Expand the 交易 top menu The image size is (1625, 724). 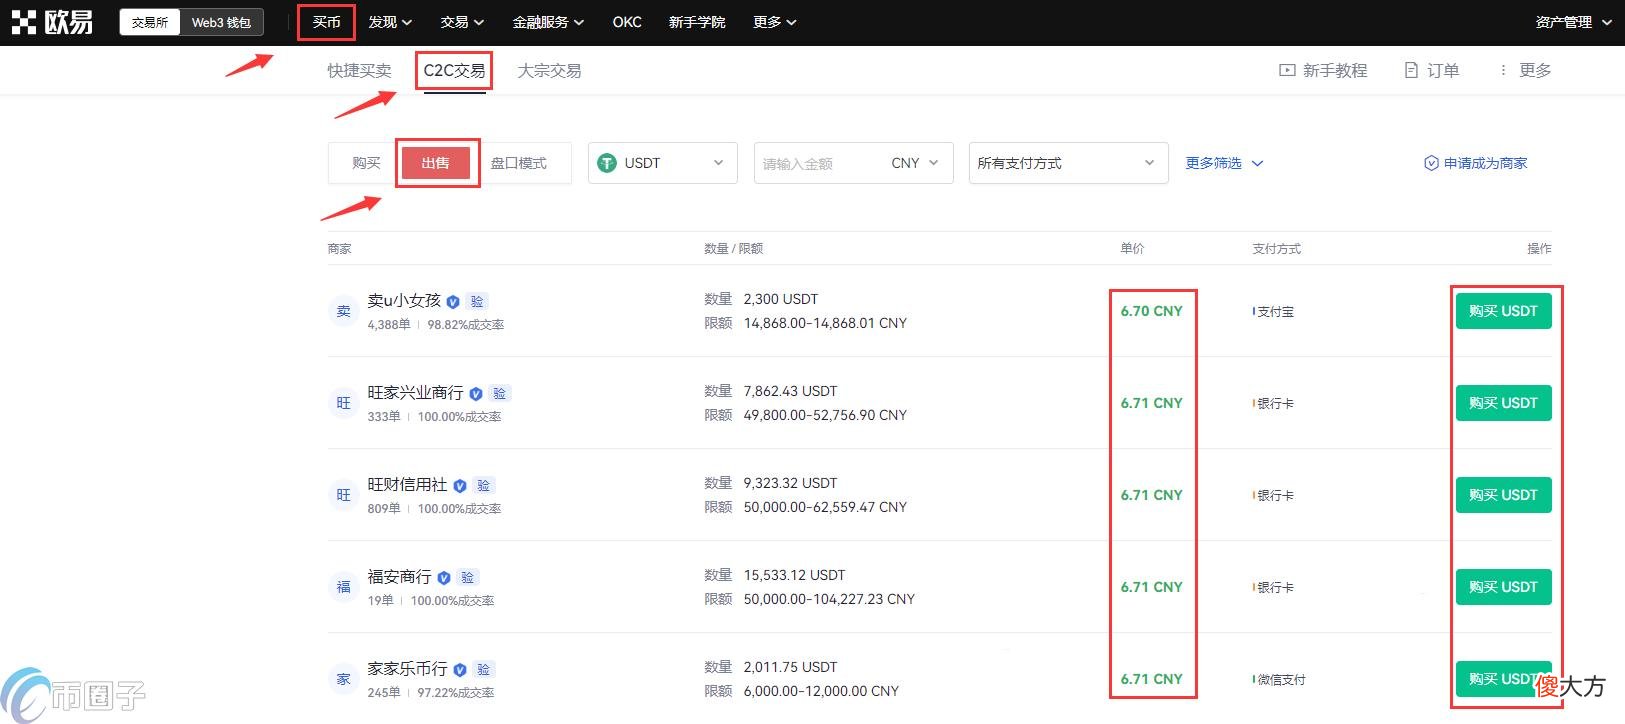click(x=462, y=22)
